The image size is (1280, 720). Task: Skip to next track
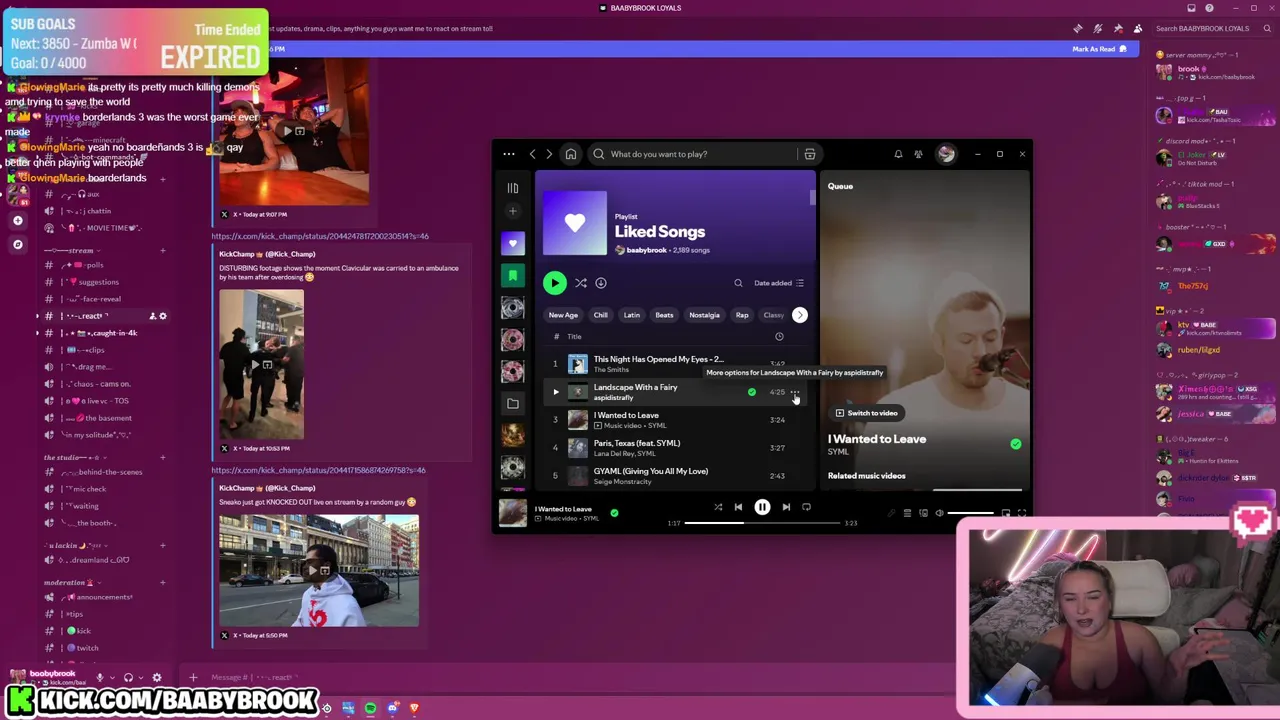(786, 507)
